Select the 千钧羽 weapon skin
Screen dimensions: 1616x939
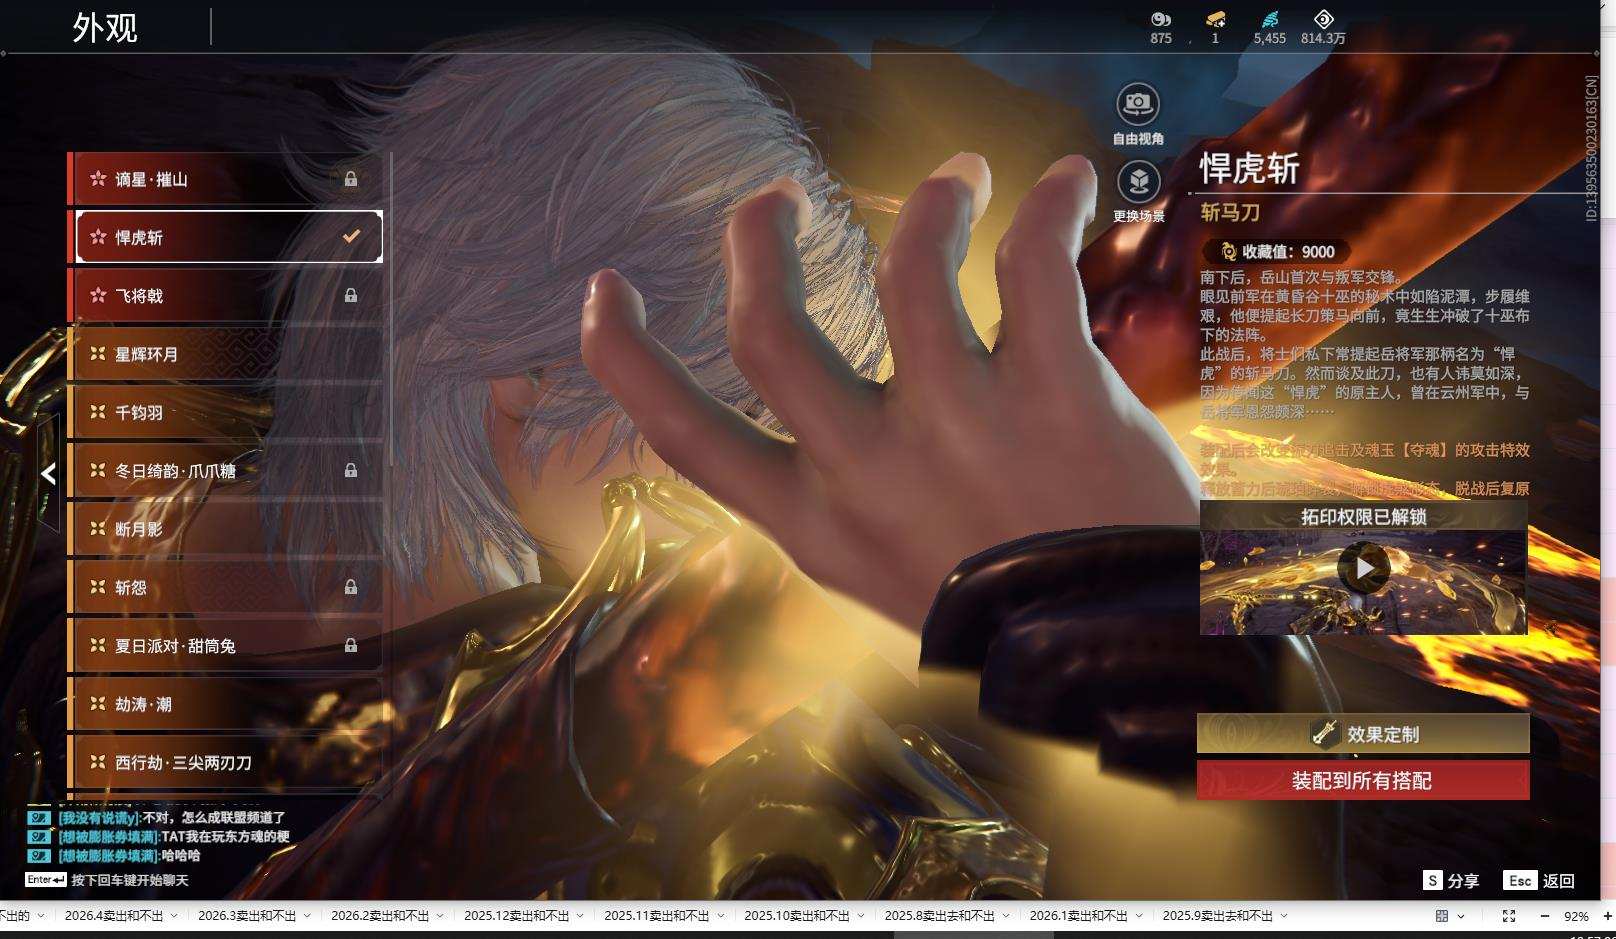pos(226,412)
